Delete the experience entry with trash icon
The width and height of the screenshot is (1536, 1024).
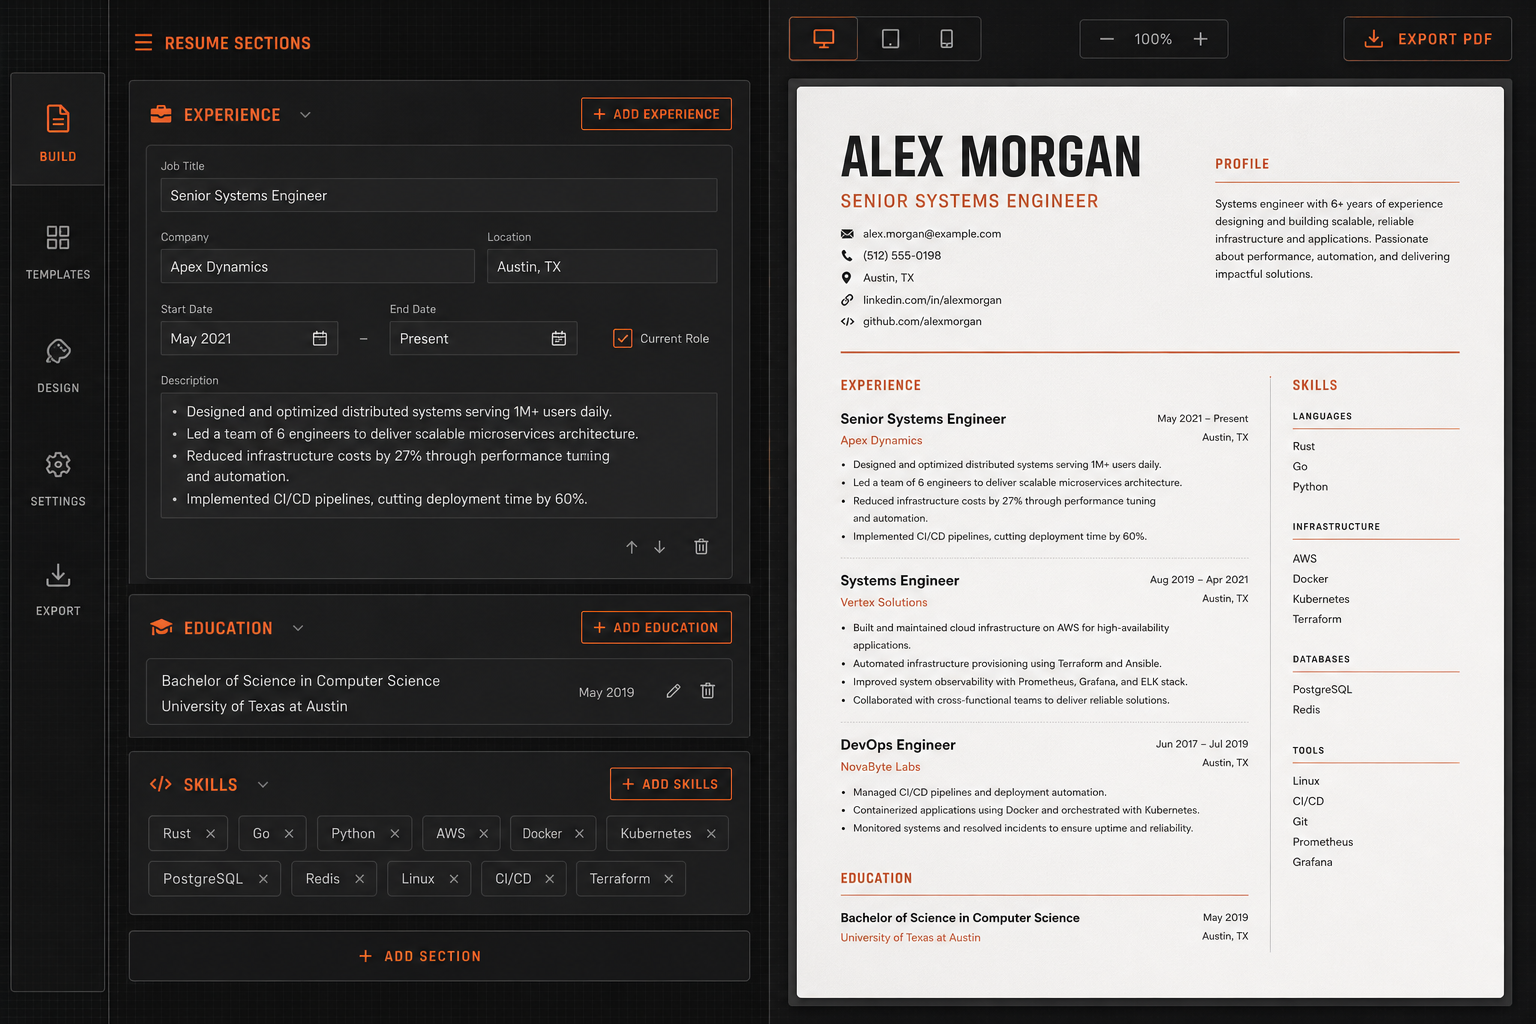tap(701, 546)
